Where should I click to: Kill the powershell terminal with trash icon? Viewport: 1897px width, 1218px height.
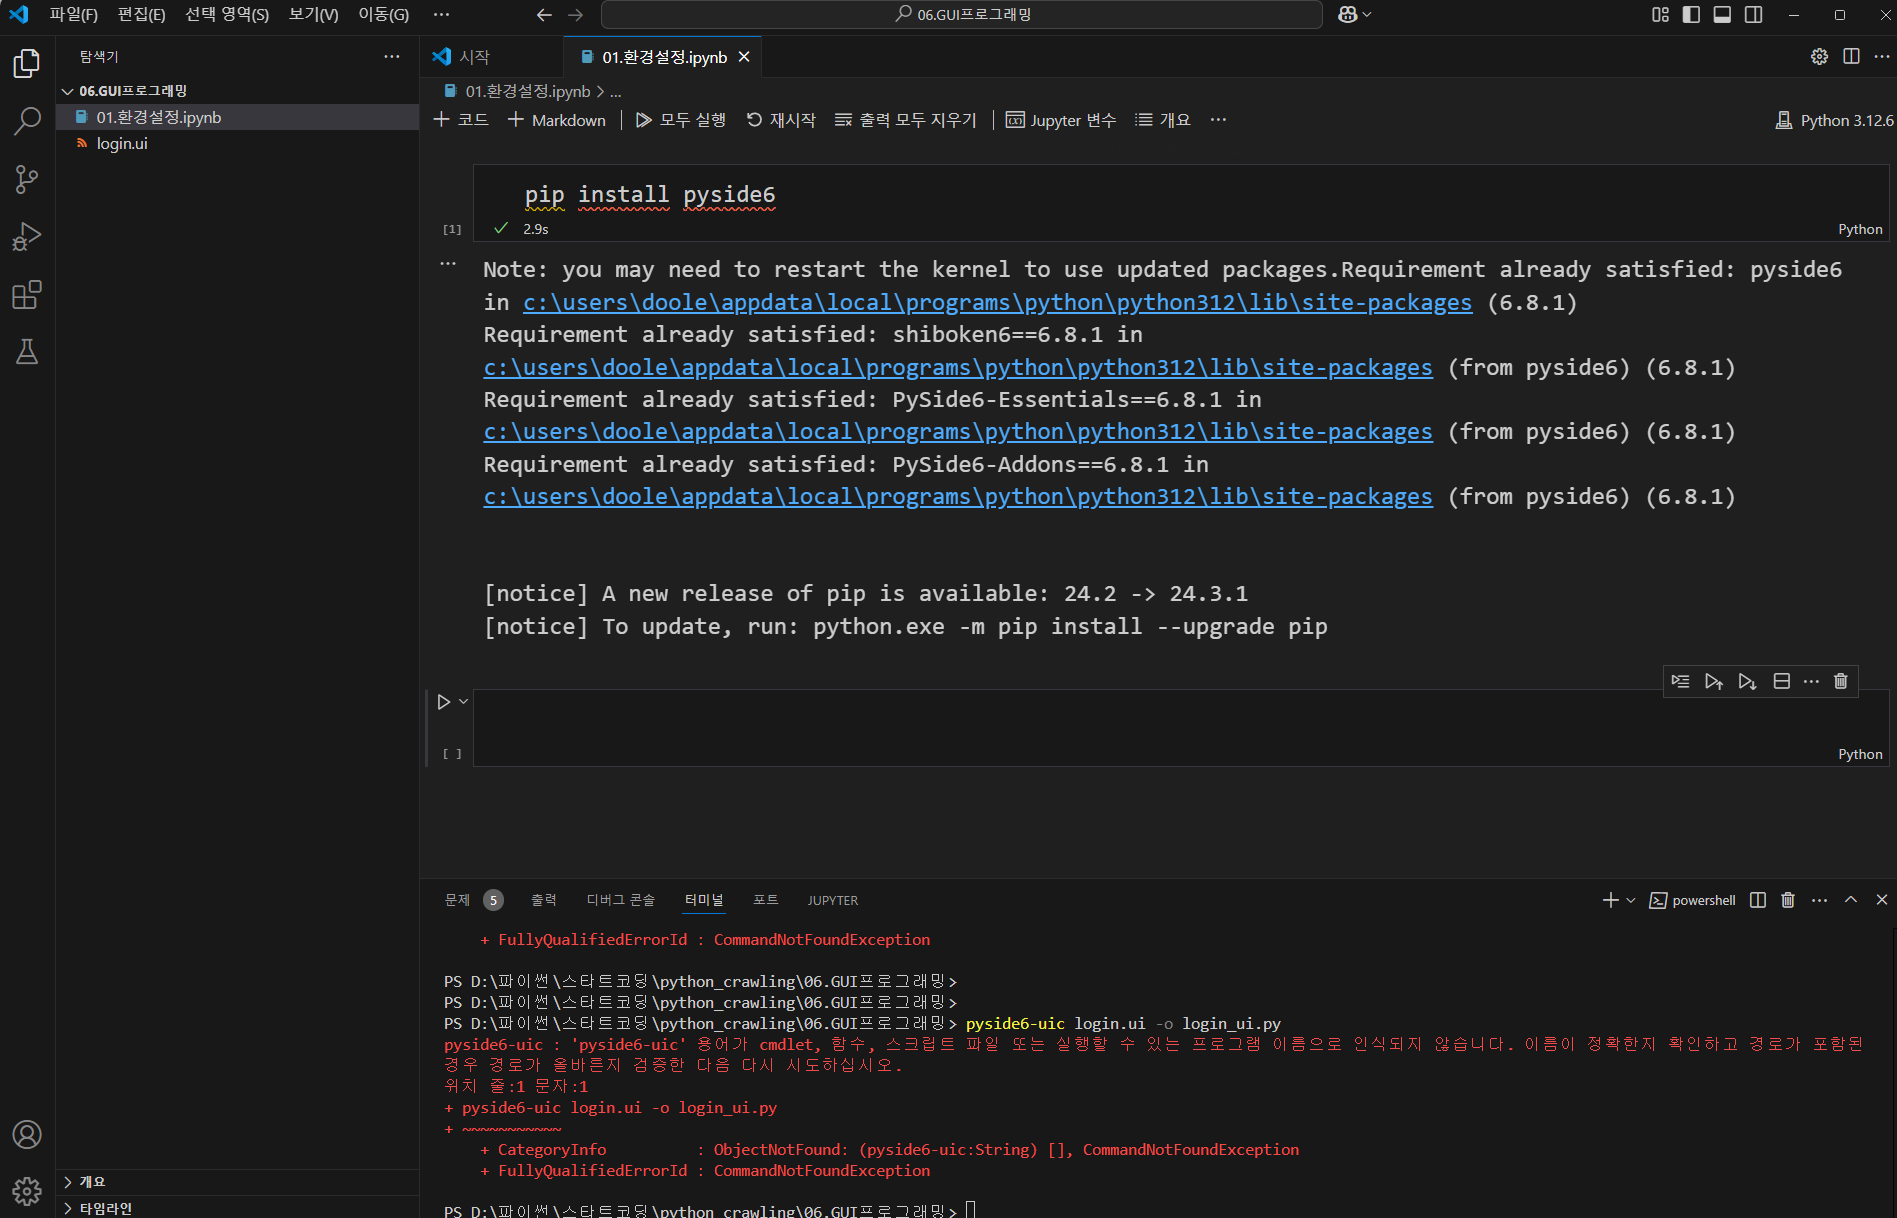coord(1788,900)
